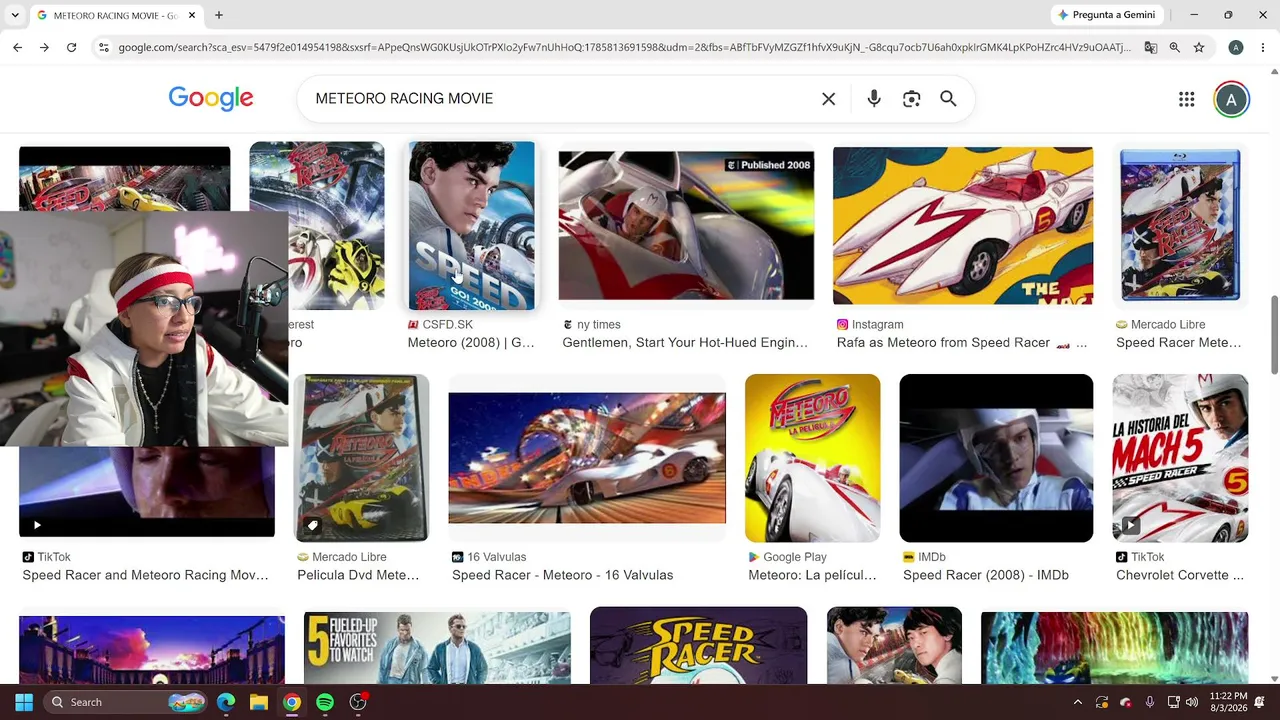The width and height of the screenshot is (1280, 720).
Task: Open the Google Play Meteoro poster thumbnail
Action: (x=812, y=458)
